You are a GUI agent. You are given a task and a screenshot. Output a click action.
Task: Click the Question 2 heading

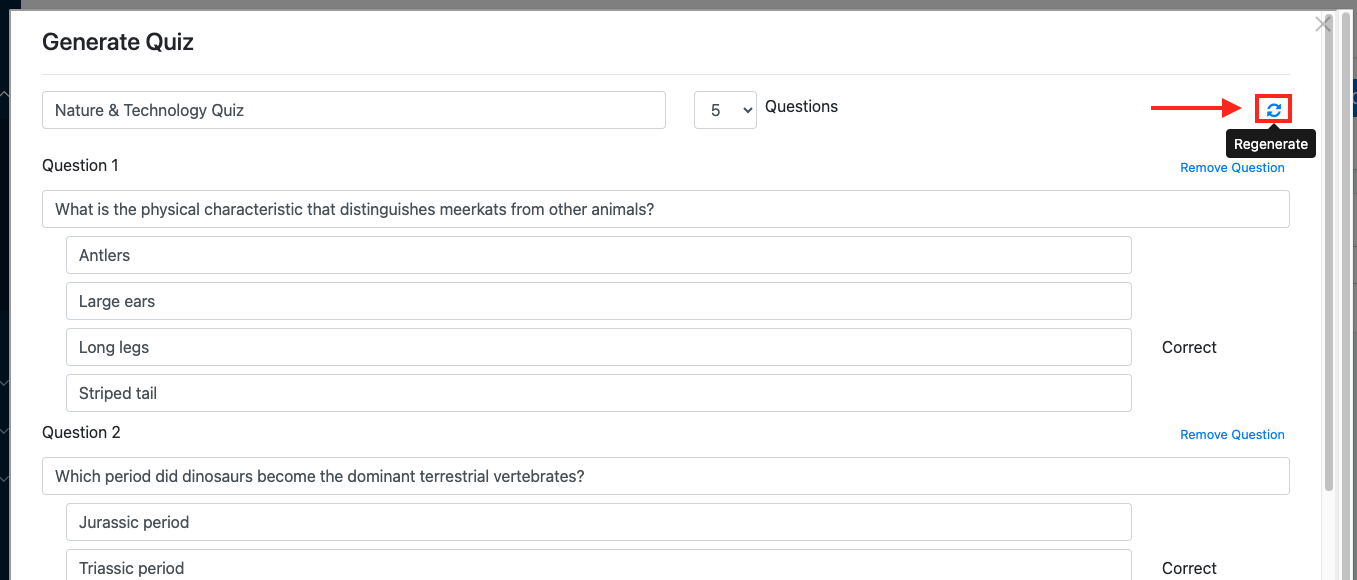[x=81, y=432]
